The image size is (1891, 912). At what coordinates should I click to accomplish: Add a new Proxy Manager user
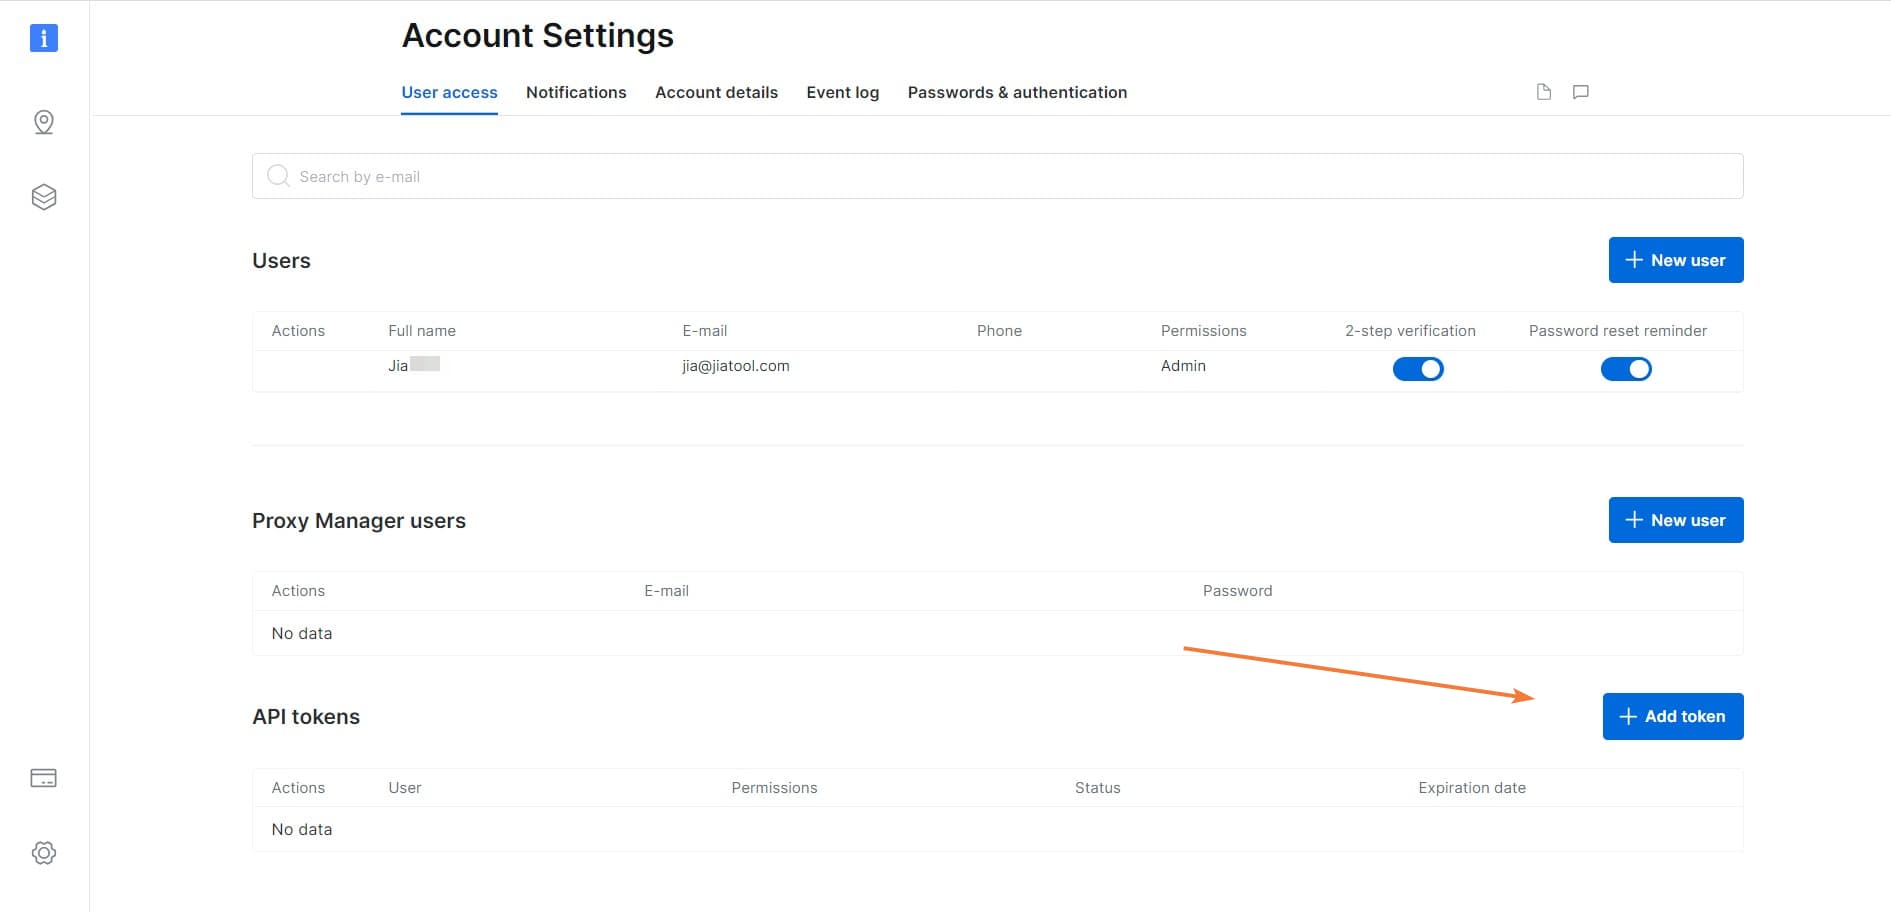click(x=1675, y=520)
